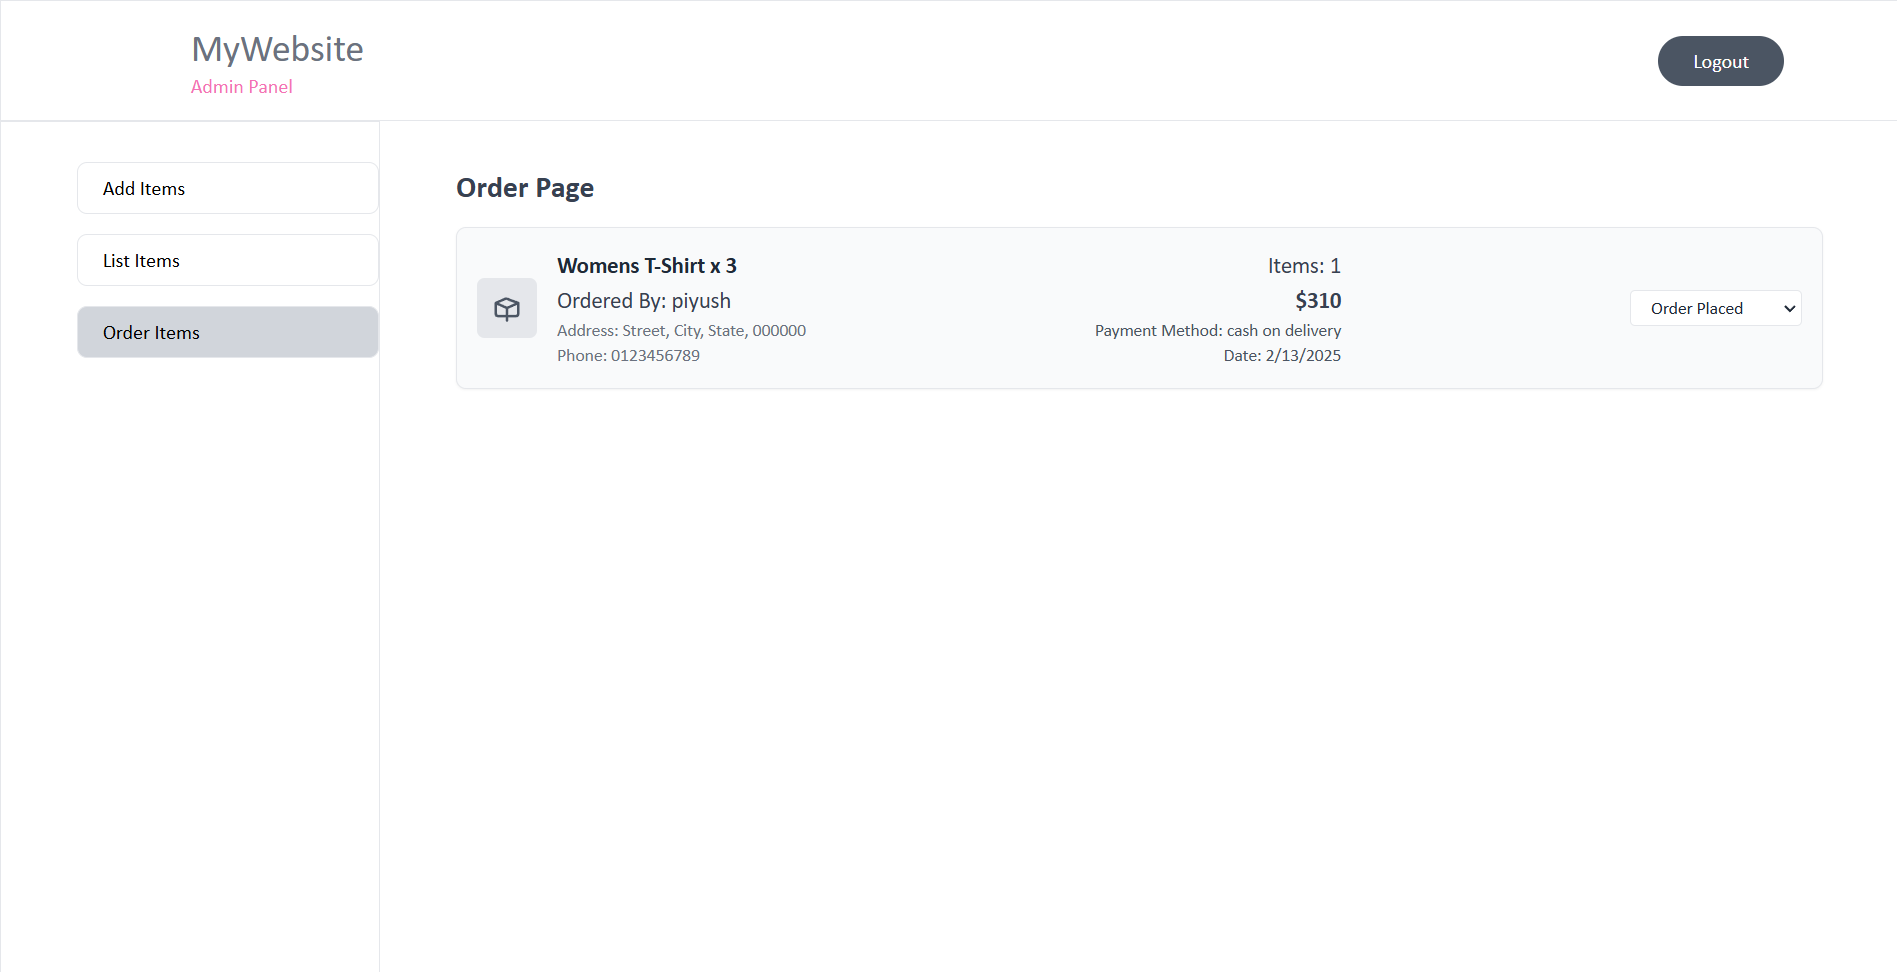Click the Admin Panel subtitle
The height and width of the screenshot is (972, 1897).
242,87
